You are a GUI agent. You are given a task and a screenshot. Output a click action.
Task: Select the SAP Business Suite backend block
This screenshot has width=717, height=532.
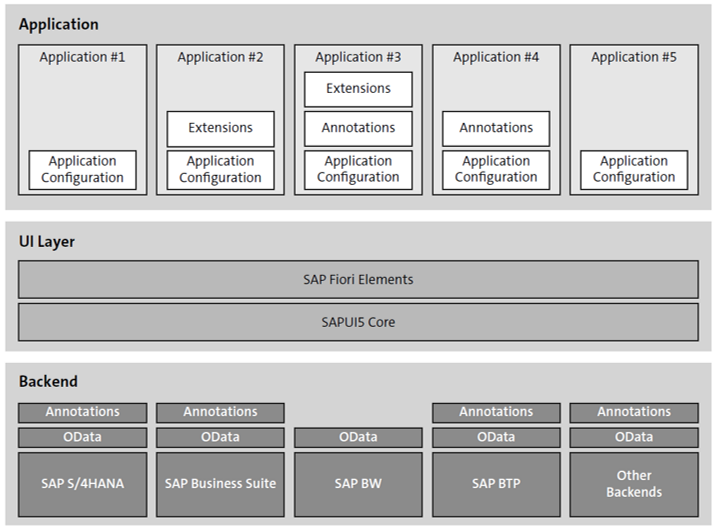click(220, 484)
